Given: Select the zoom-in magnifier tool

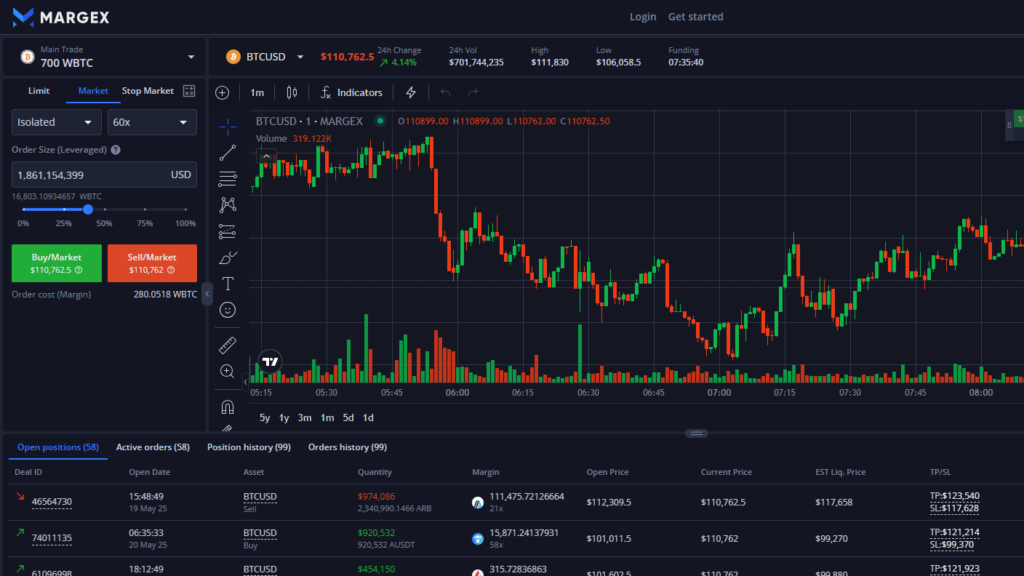Looking at the screenshot, I should [227, 371].
